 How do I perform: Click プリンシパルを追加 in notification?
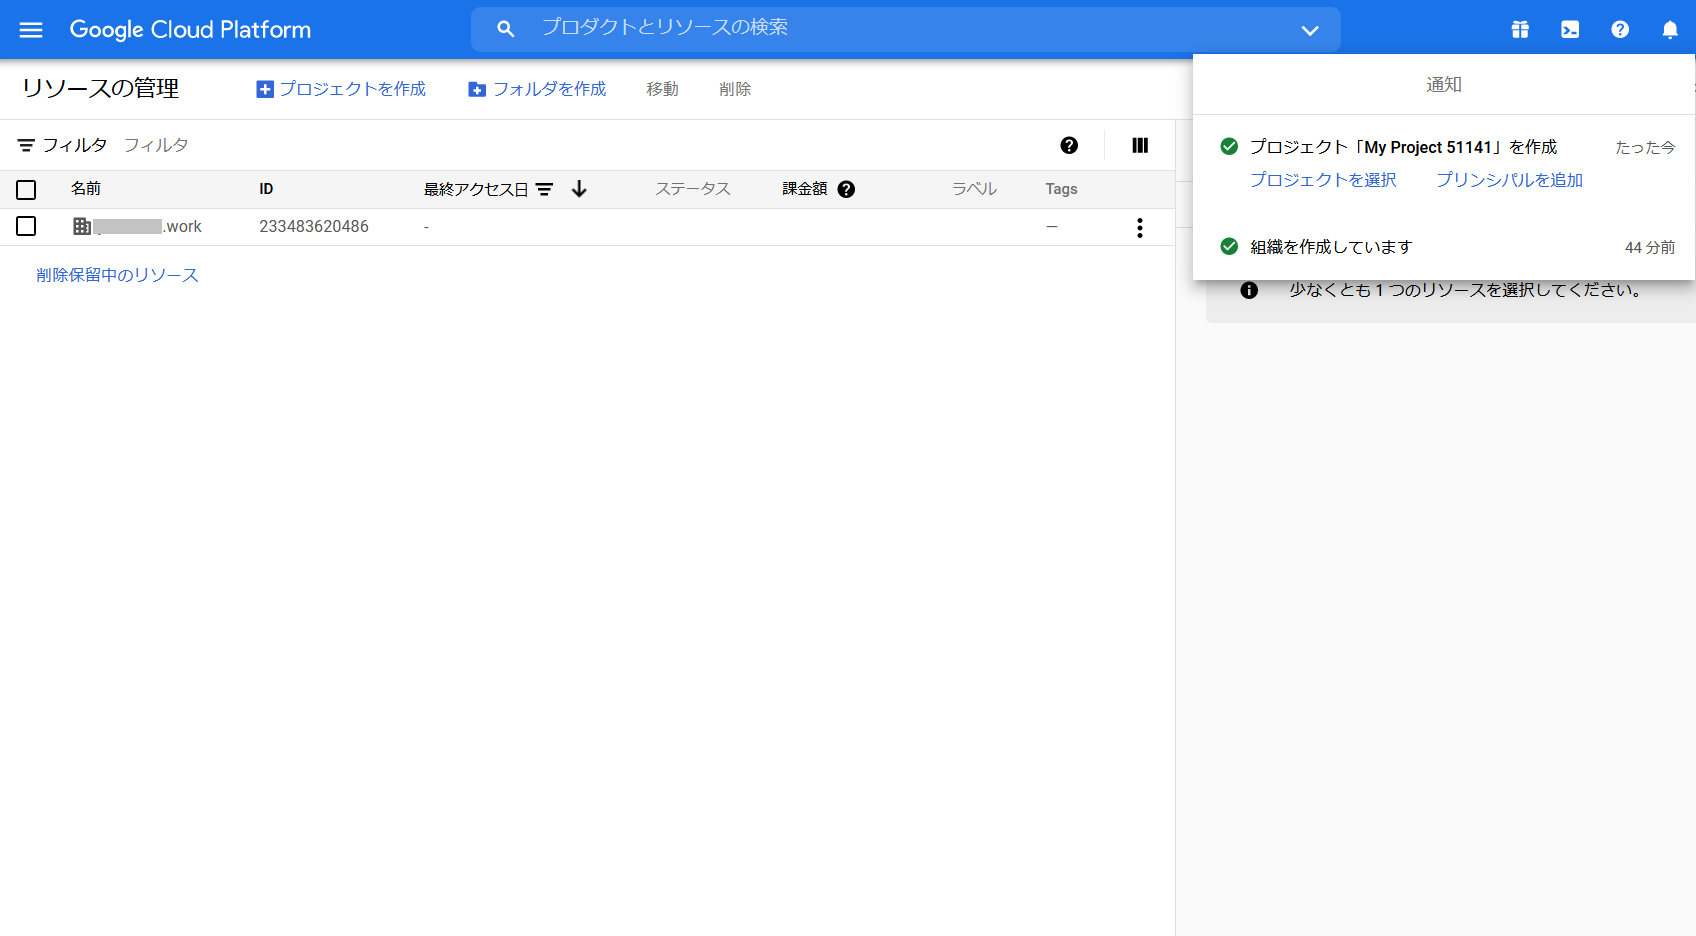[1510, 180]
